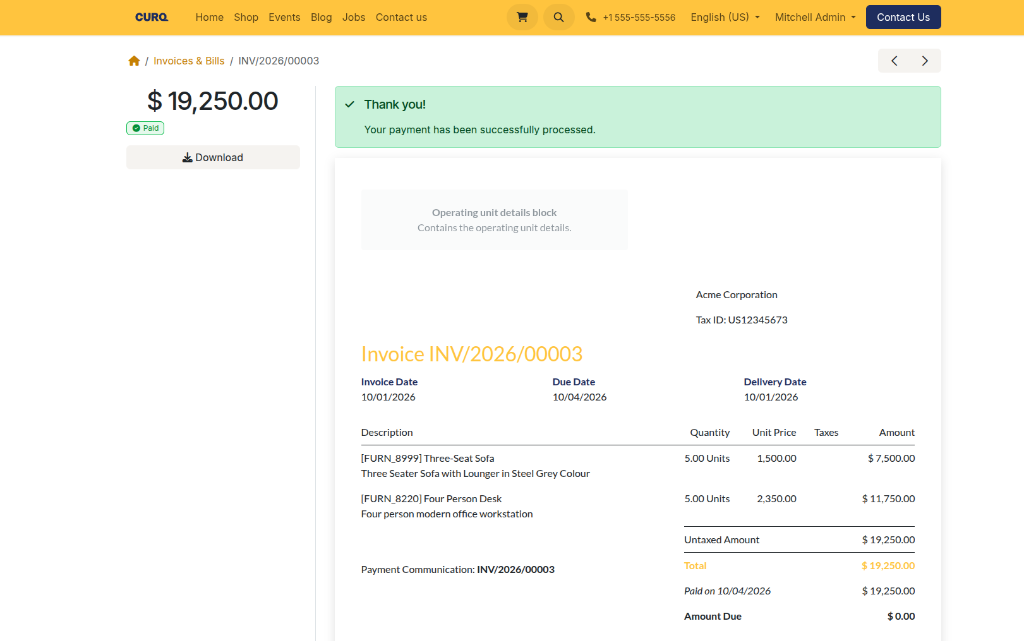Click Tax ID: US12345673

pyautogui.click(x=741, y=320)
